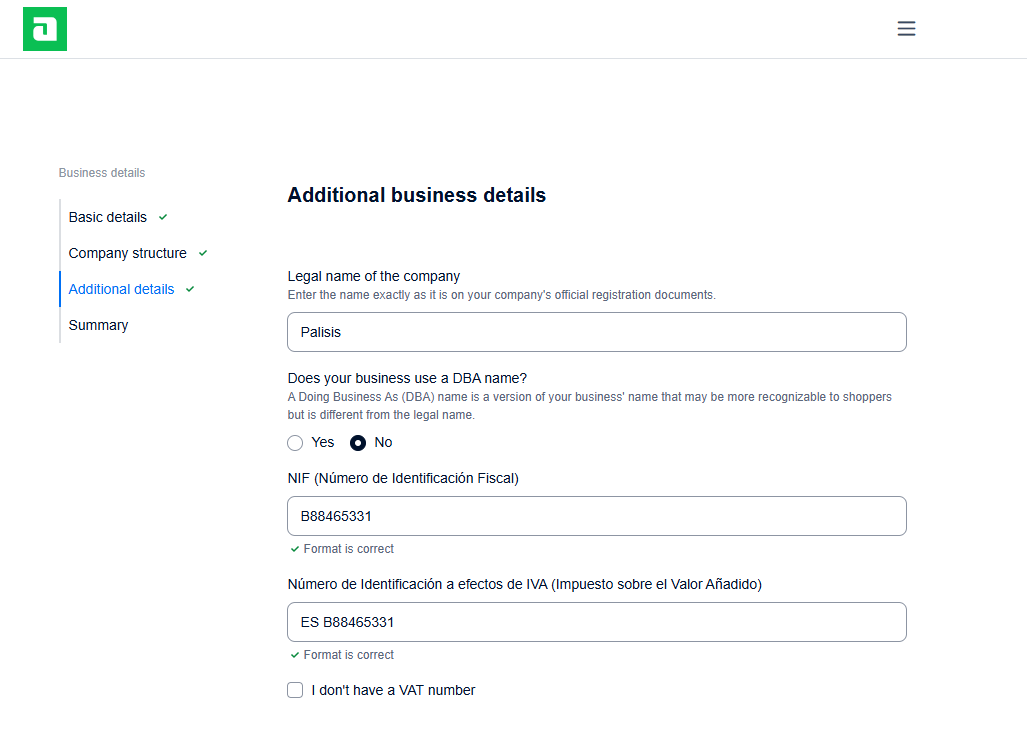Select No for DBA name
1027x729 pixels.
[x=358, y=443]
